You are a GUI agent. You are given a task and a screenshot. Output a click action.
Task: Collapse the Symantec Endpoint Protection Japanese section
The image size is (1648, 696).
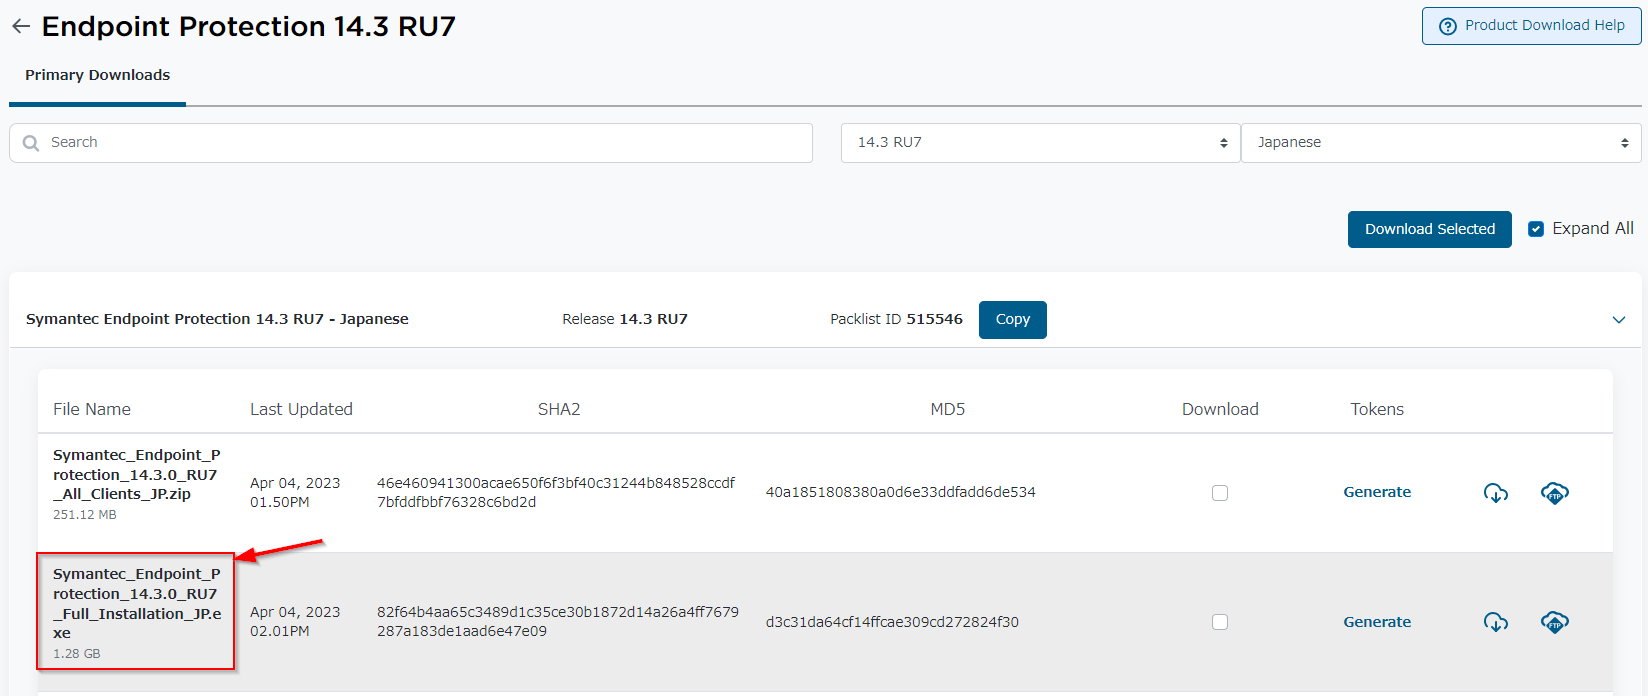(x=1618, y=320)
